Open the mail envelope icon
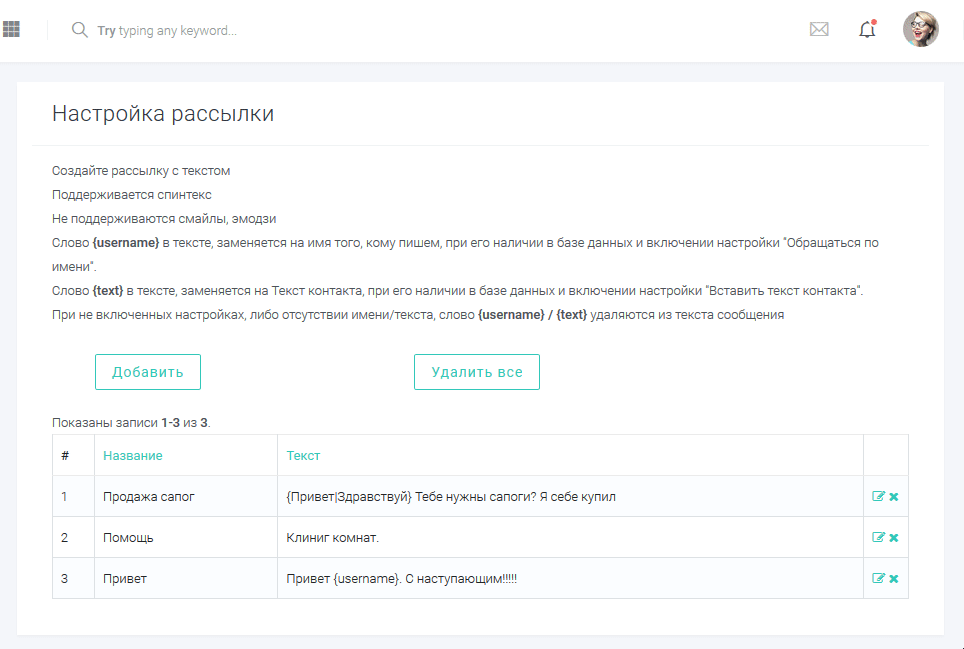 click(x=819, y=30)
